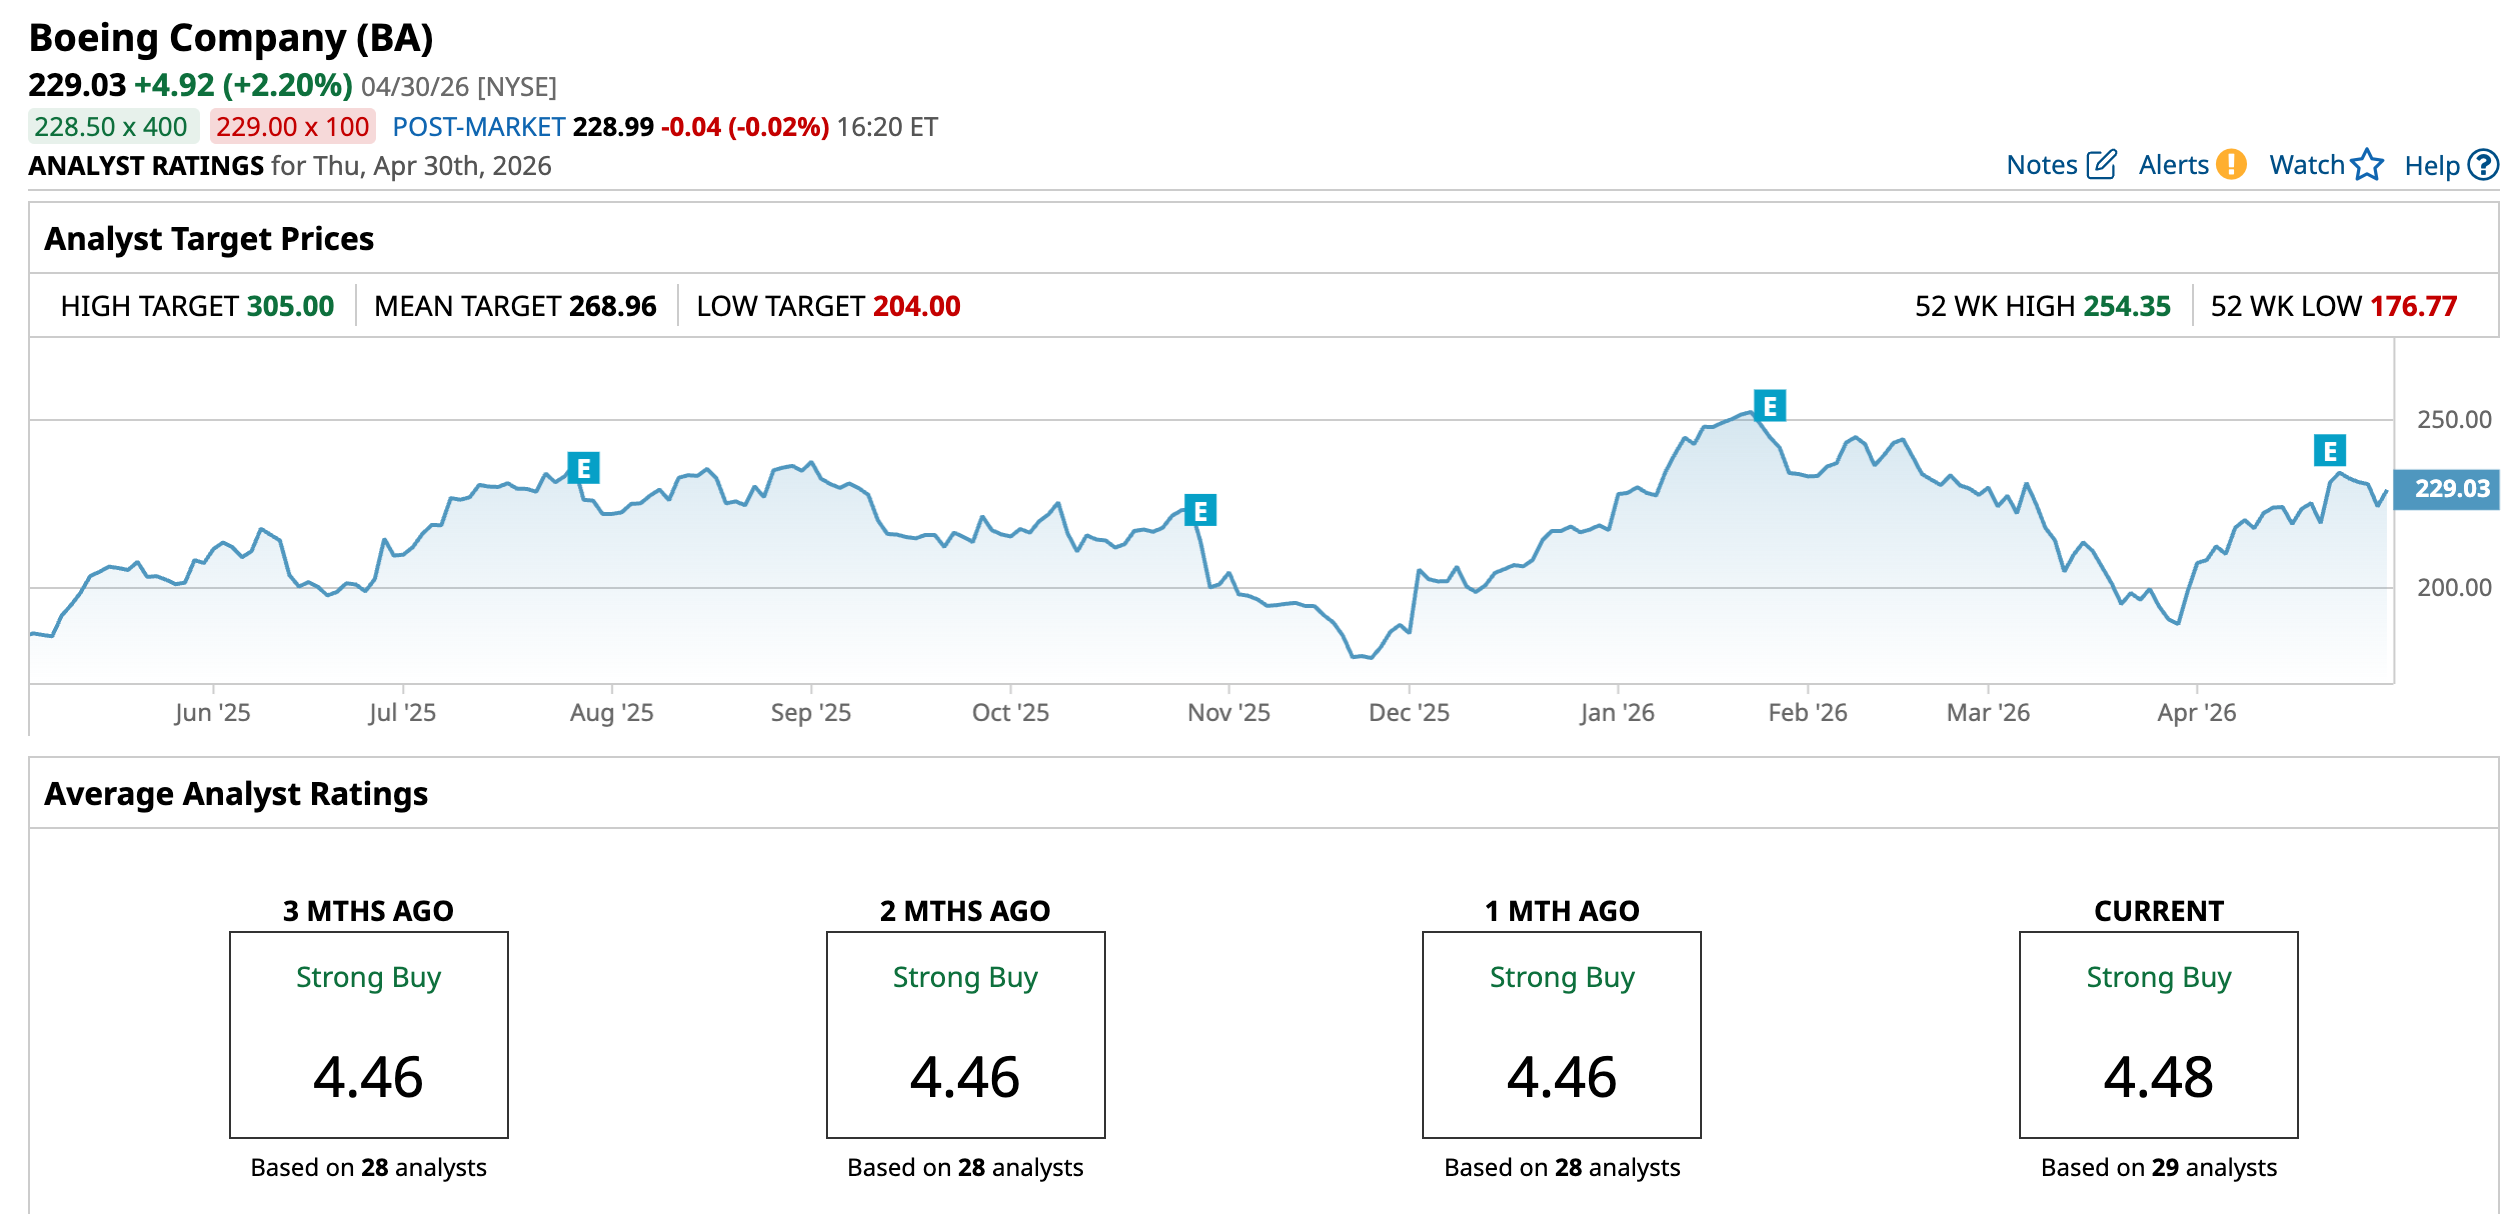This screenshot has width=2512, height=1214.
Task: Click the earnings E marker in late April '26
Action: (2330, 451)
